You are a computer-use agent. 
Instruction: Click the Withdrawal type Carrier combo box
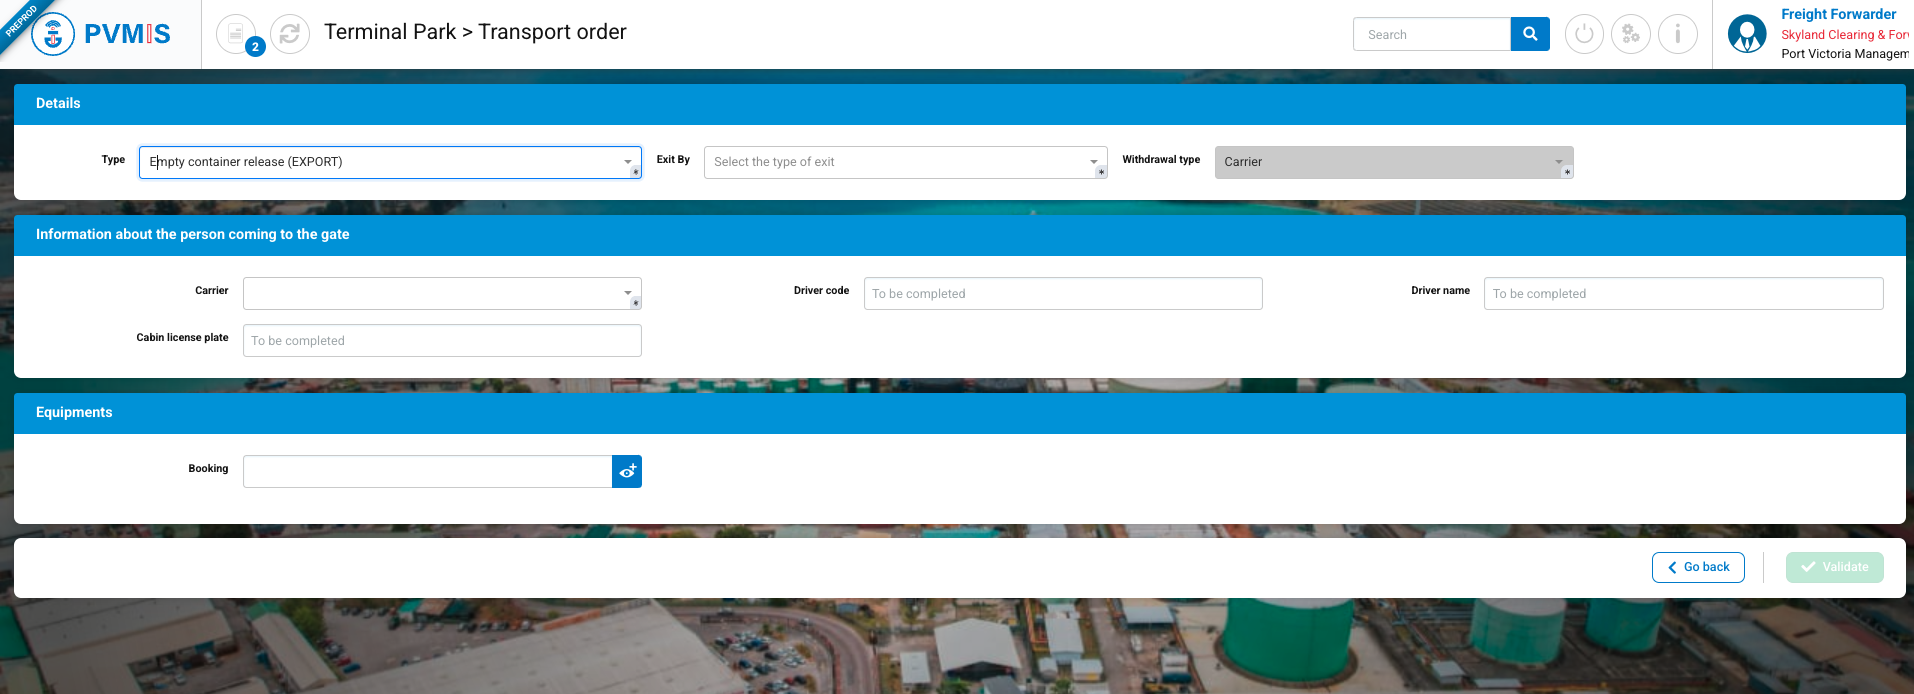click(1393, 162)
